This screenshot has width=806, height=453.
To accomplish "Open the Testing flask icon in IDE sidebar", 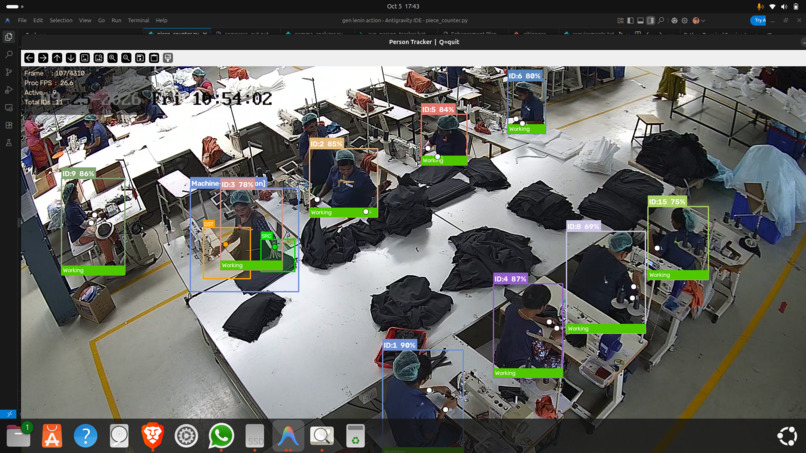I will point(9,143).
